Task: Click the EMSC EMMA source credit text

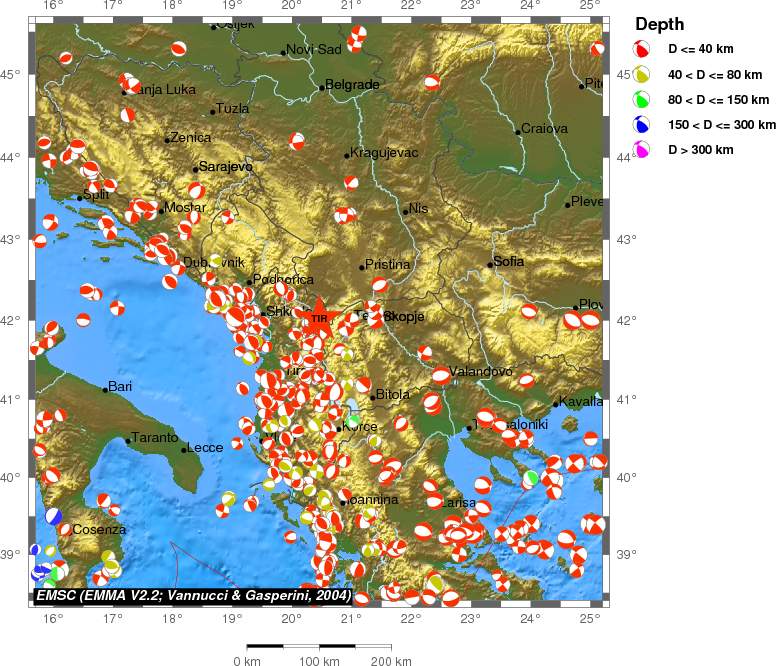Action: click(193, 595)
